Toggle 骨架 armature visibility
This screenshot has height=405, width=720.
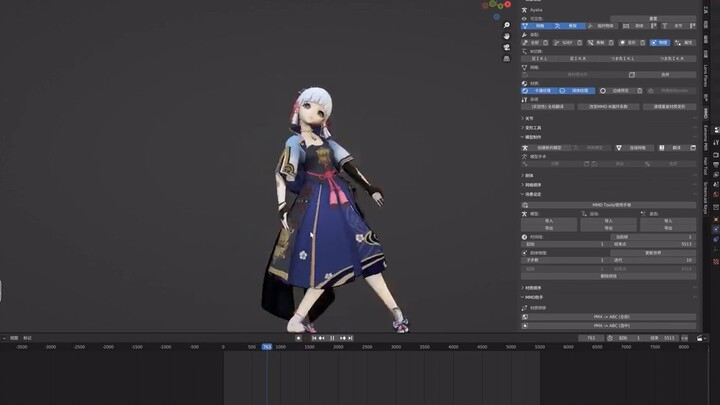point(569,26)
